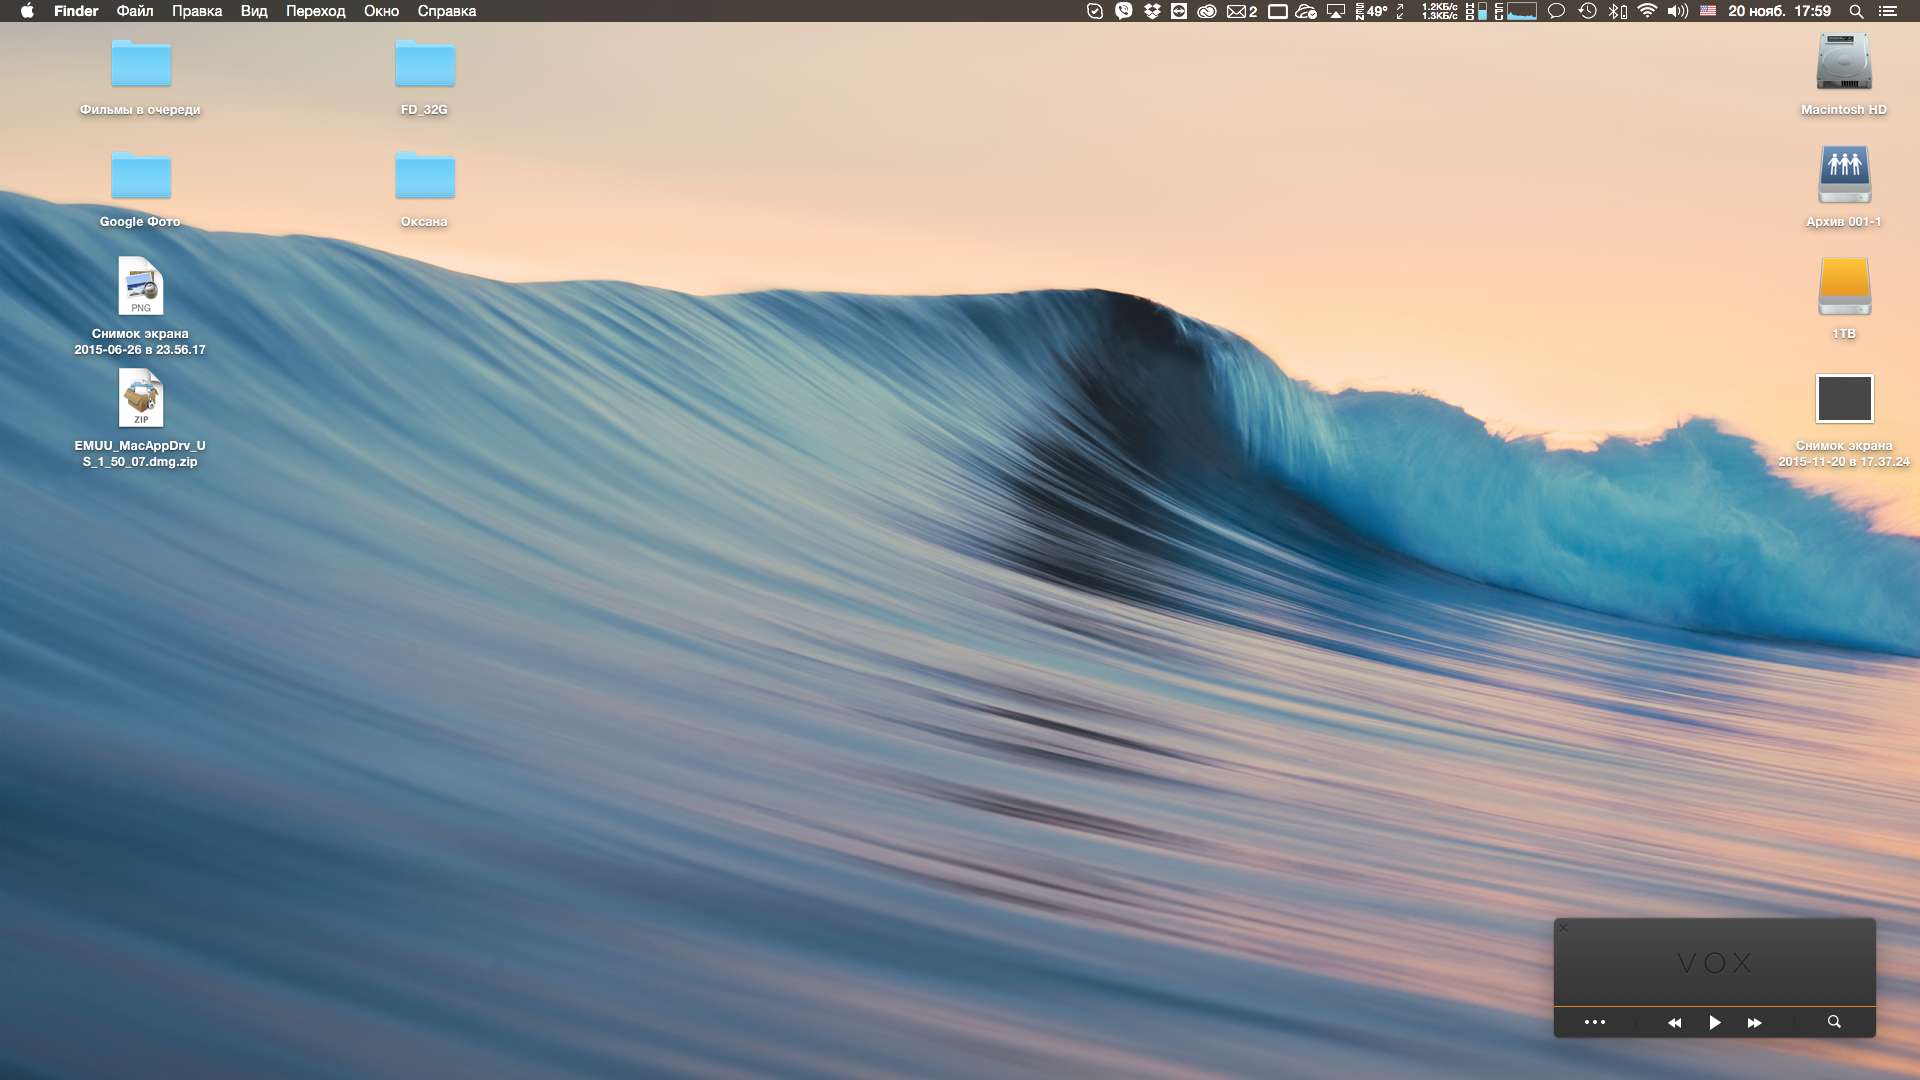Open Wi-Fi status menu

pyautogui.click(x=1647, y=11)
